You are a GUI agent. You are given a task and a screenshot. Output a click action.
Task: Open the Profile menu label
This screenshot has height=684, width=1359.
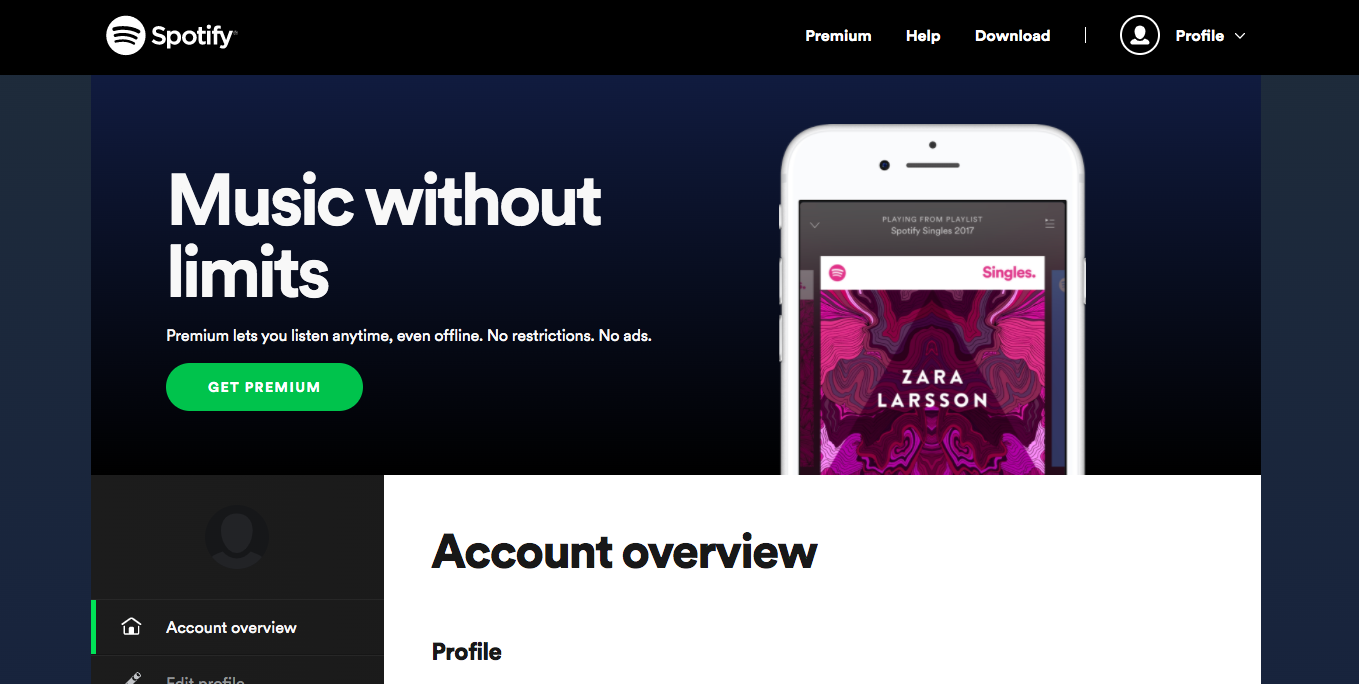click(x=1199, y=36)
